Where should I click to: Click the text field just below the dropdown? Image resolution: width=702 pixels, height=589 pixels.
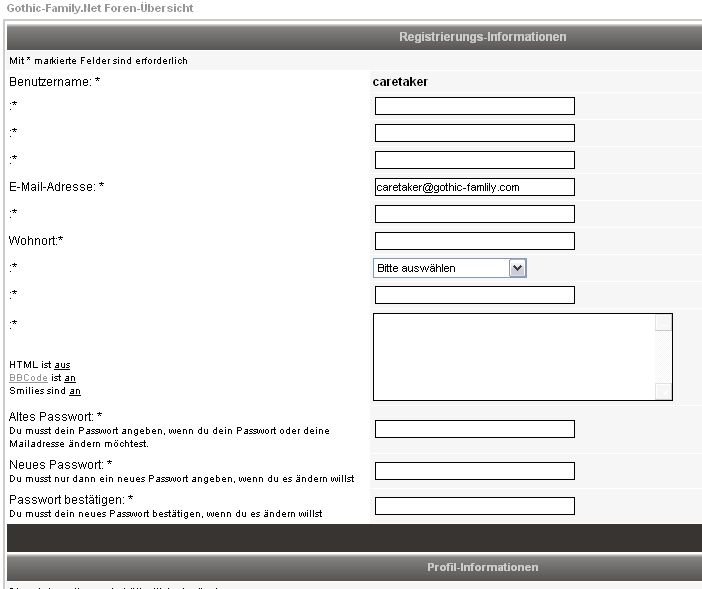[x=474, y=295]
